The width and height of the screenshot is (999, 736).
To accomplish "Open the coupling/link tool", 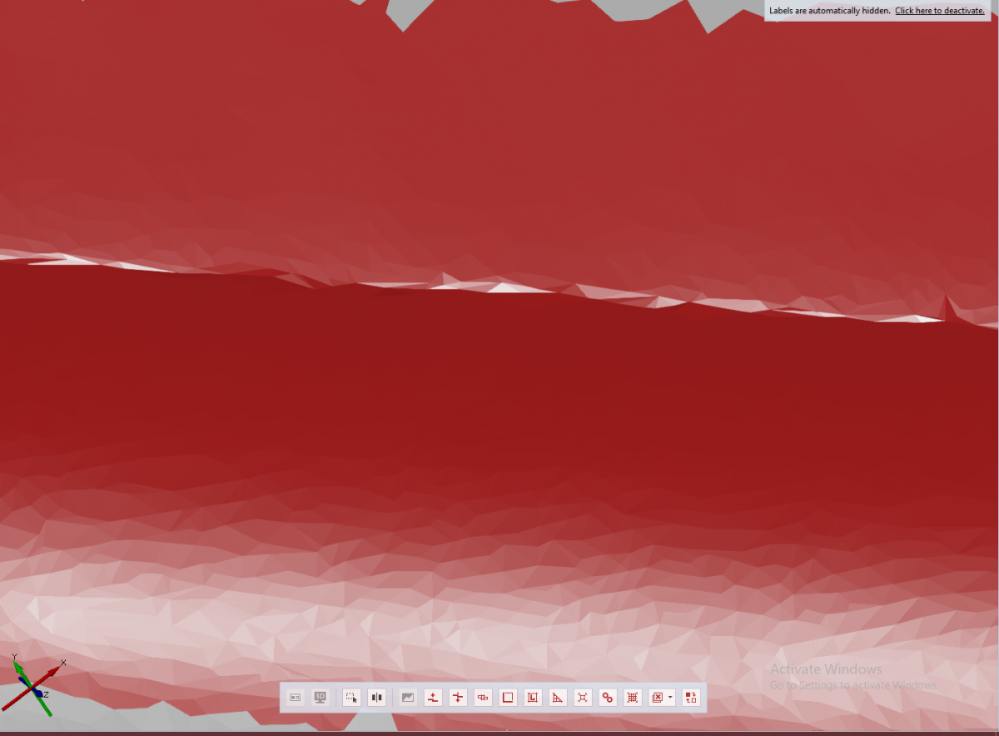I will (x=608, y=698).
